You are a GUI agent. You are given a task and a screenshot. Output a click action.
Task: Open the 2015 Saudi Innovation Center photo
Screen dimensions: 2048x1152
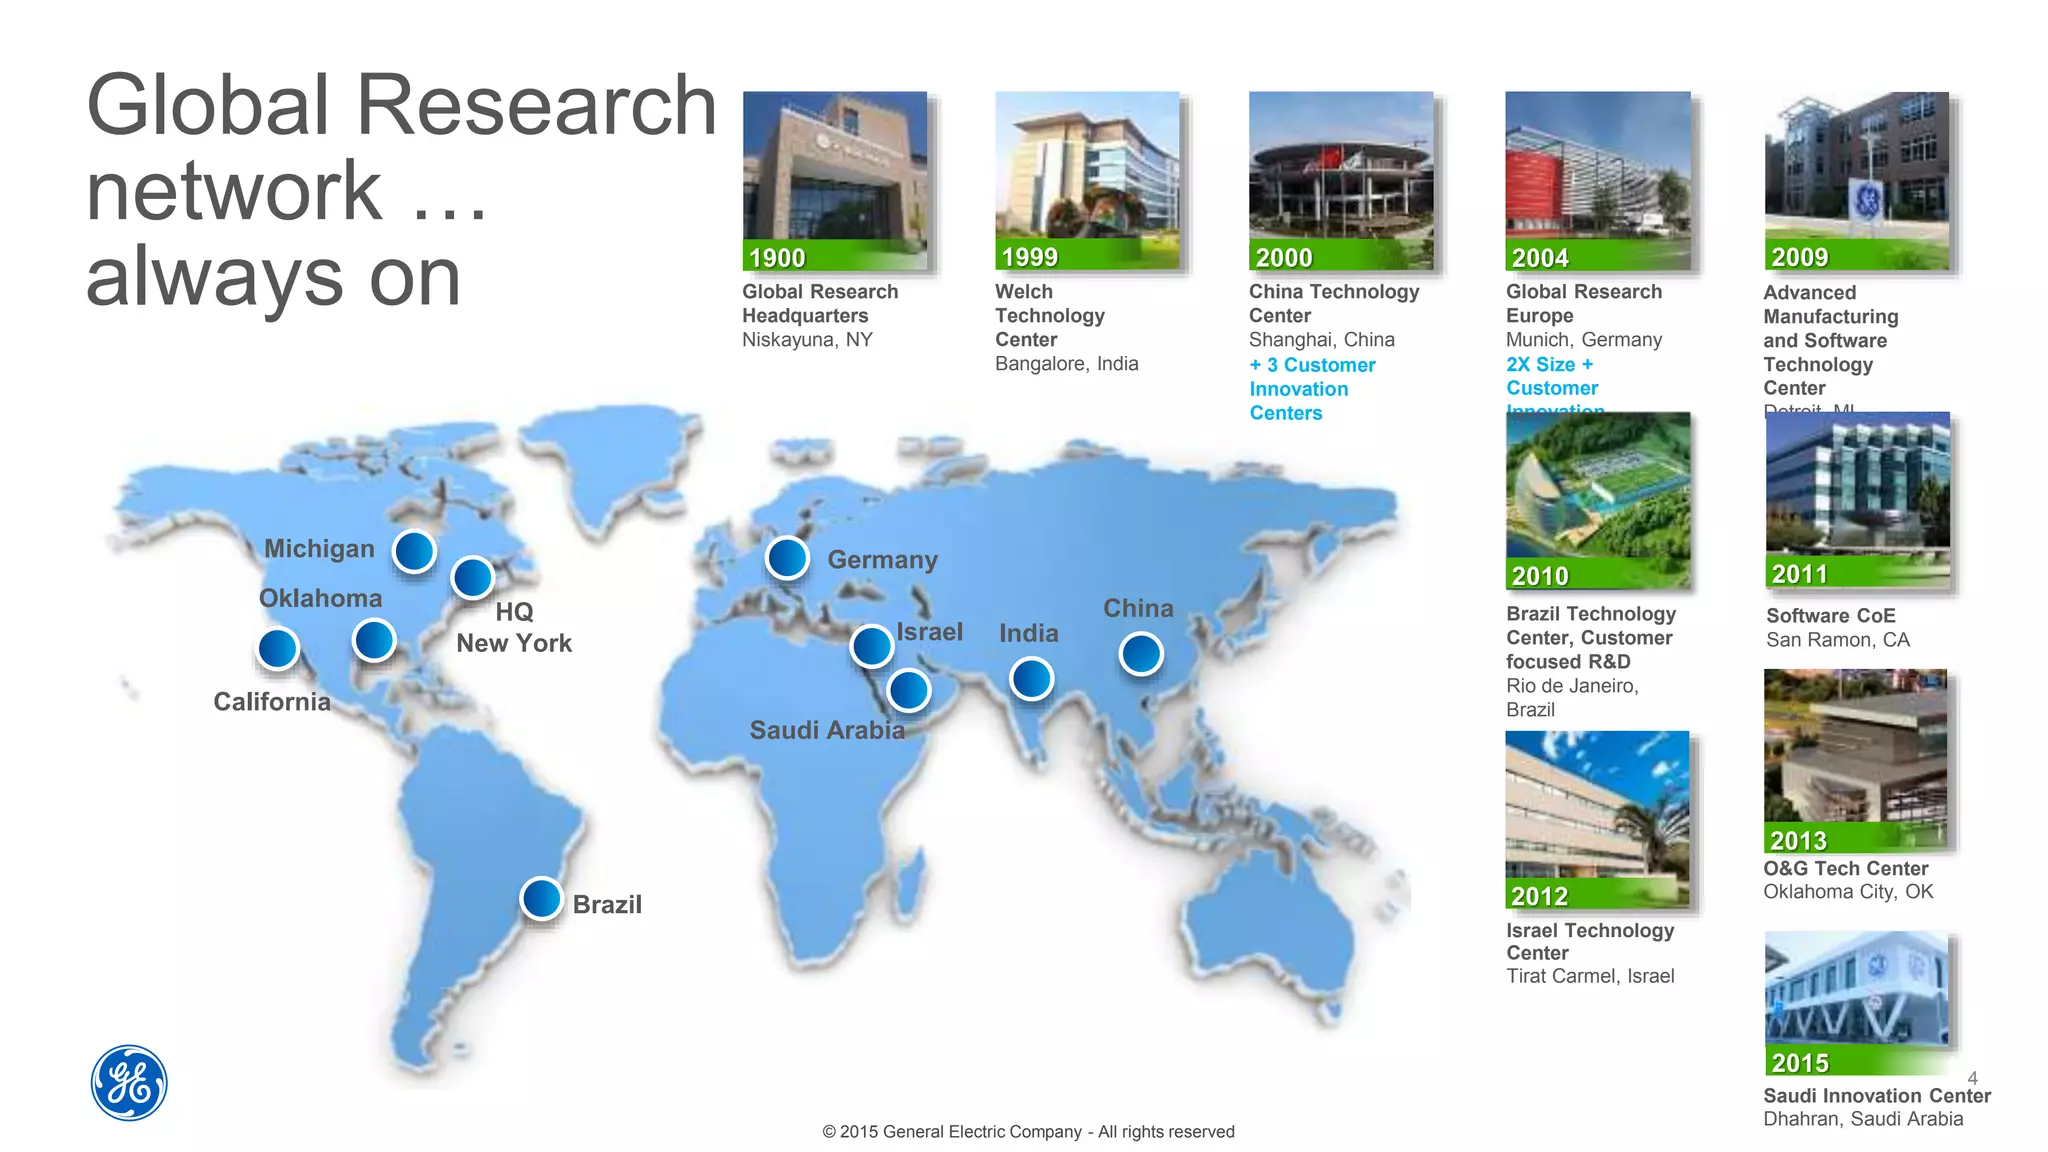click(x=1857, y=1003)
